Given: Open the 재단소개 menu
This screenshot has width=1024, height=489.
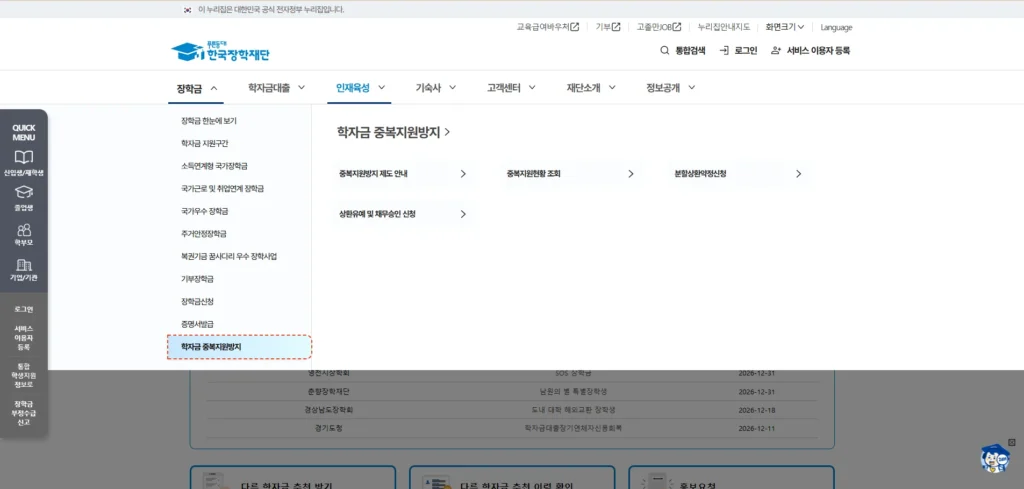Looking at the screenshot, I should click(x=591, y=87).
